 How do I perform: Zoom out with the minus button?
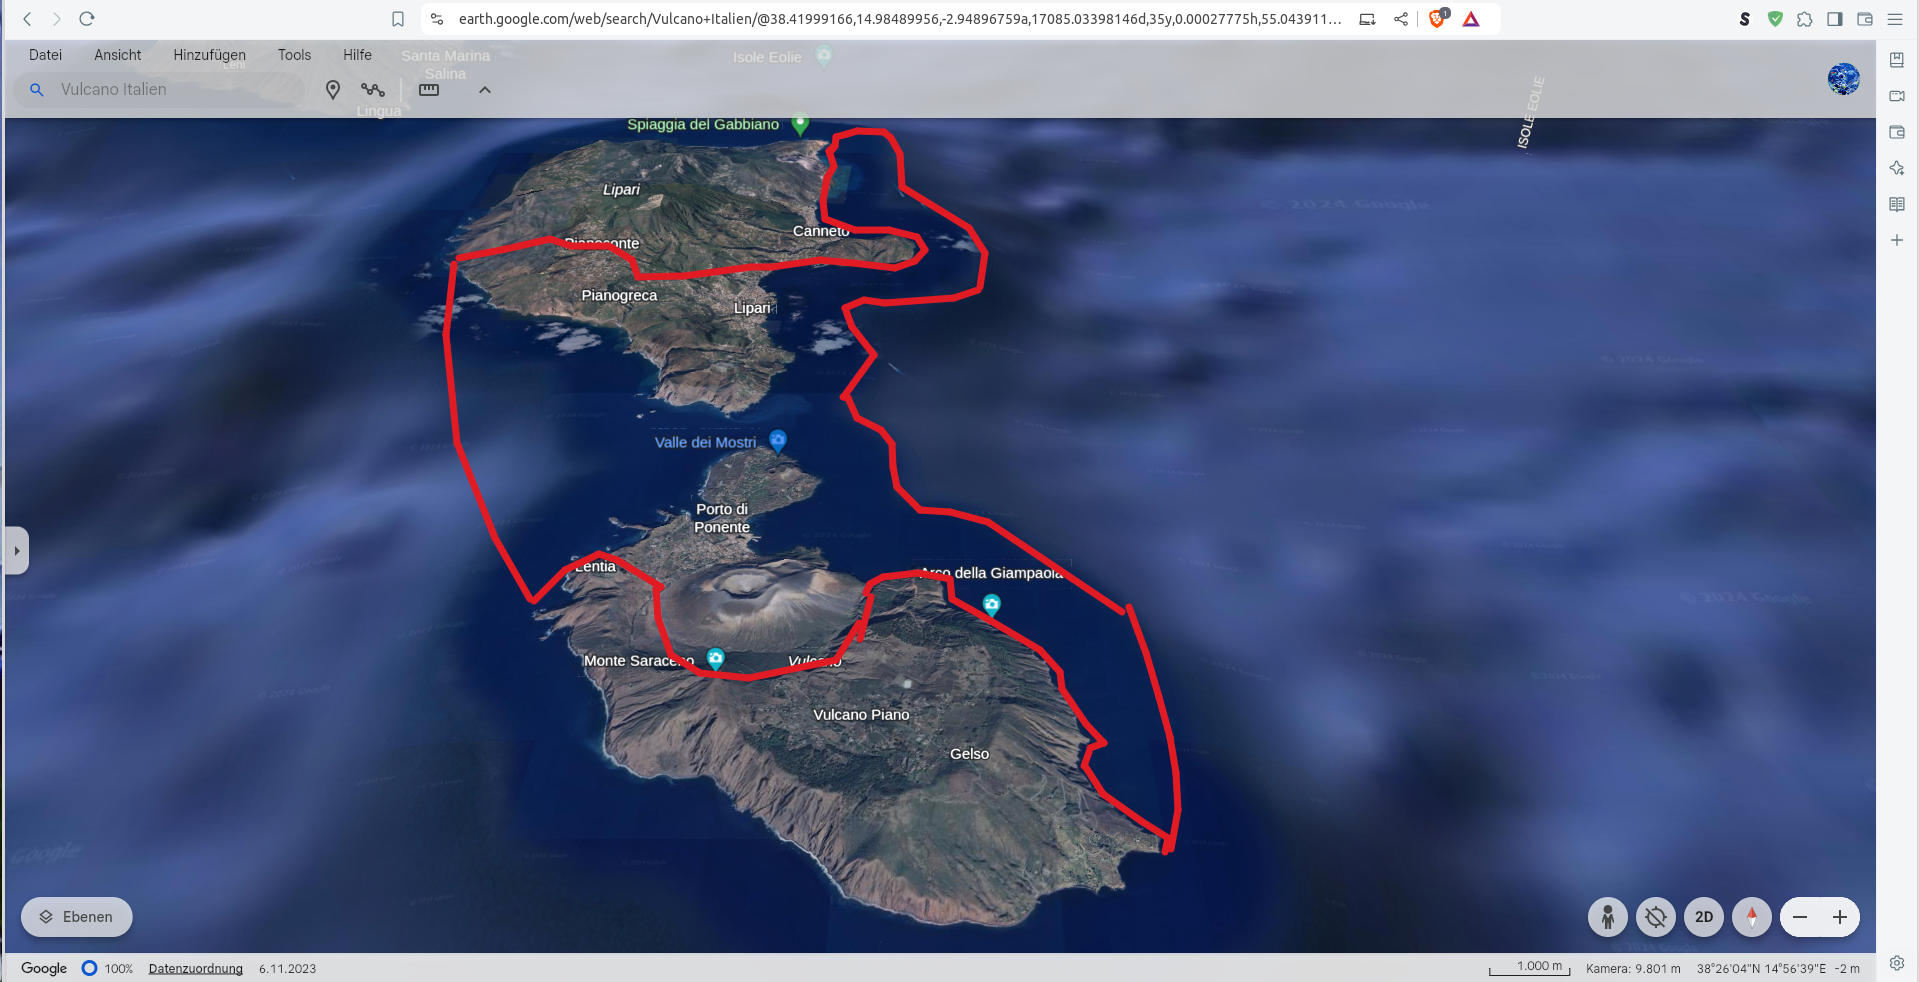[x=1800, y=917]
